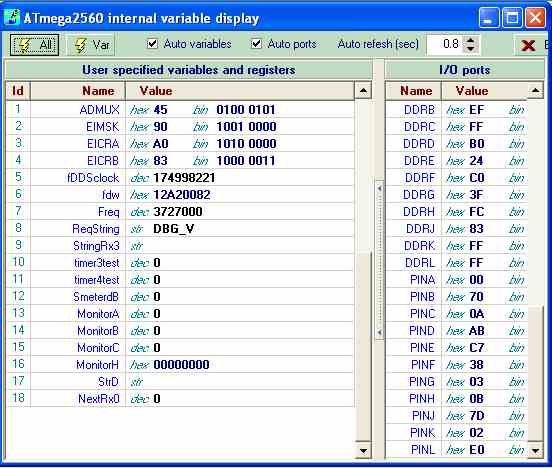Select the fDDSclock variable row
552x468 pixels.
pyautogui.click(x=180, y=178)
